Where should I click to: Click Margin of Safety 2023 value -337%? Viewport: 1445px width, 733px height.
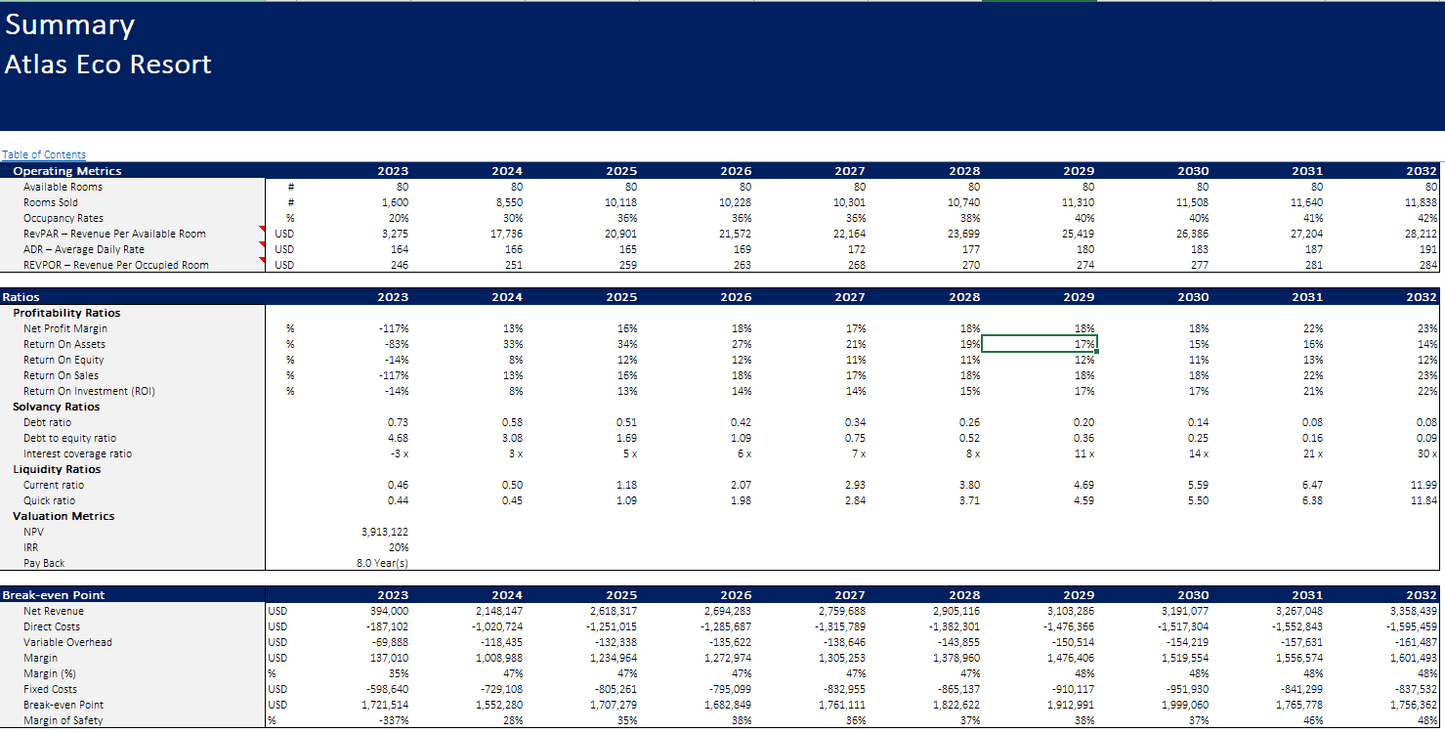[394, 720]
